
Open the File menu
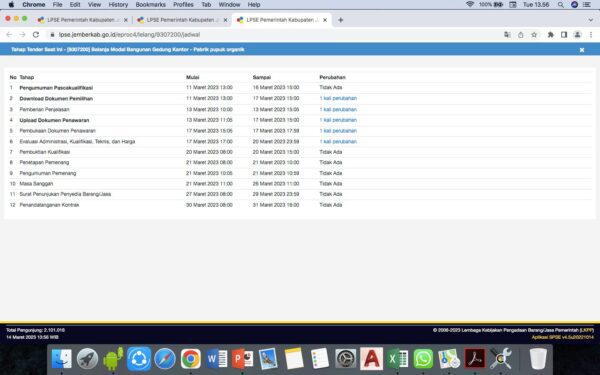[x=57, y=5]
